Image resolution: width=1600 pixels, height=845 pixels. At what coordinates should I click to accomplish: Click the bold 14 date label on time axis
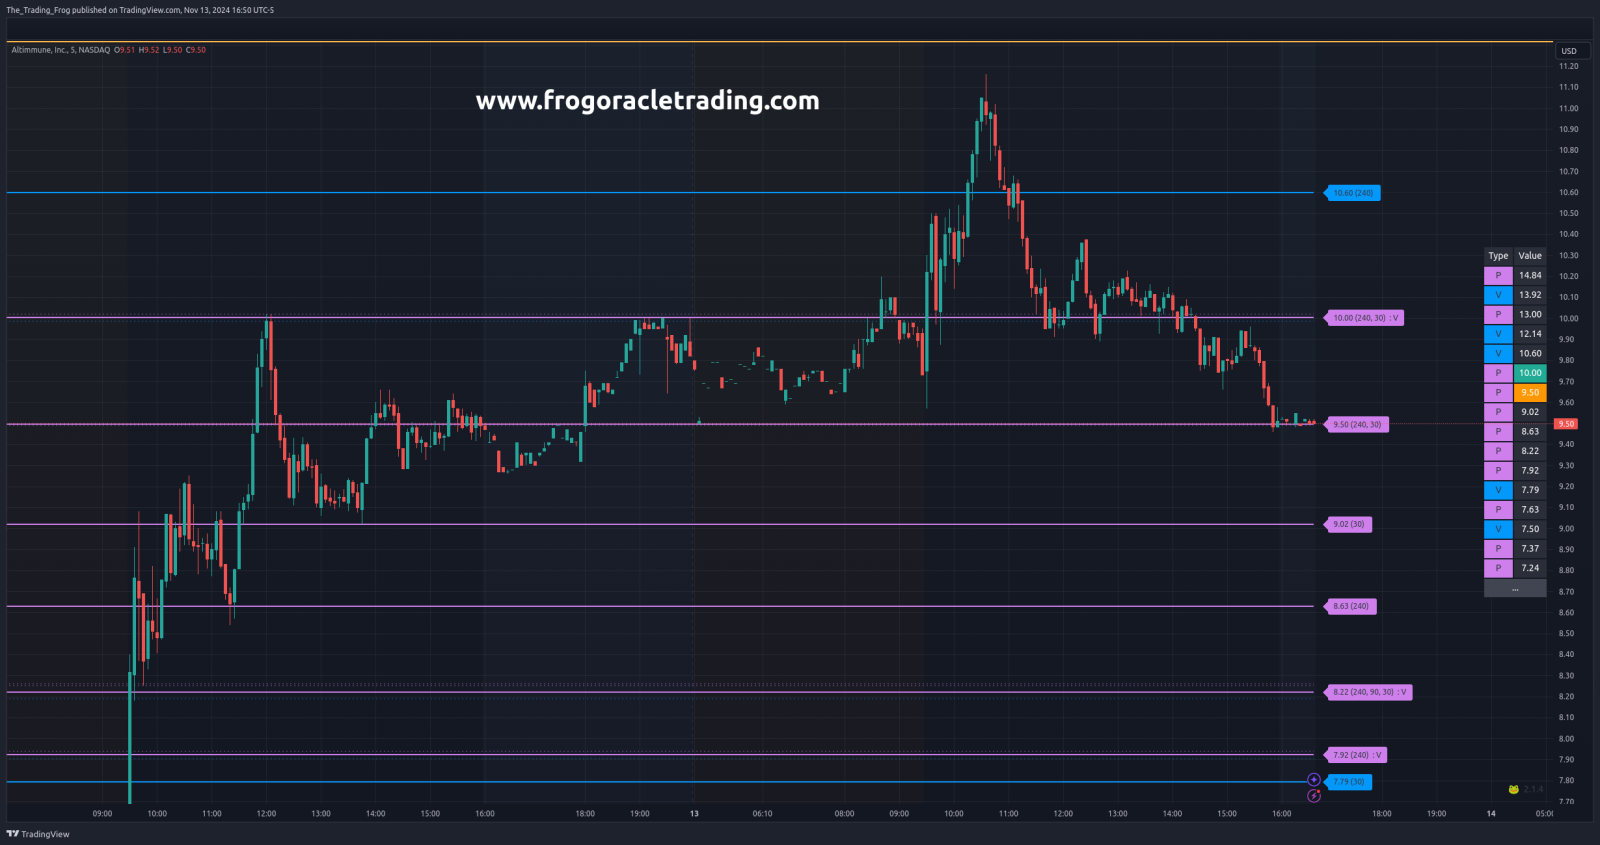[1491, 814]
